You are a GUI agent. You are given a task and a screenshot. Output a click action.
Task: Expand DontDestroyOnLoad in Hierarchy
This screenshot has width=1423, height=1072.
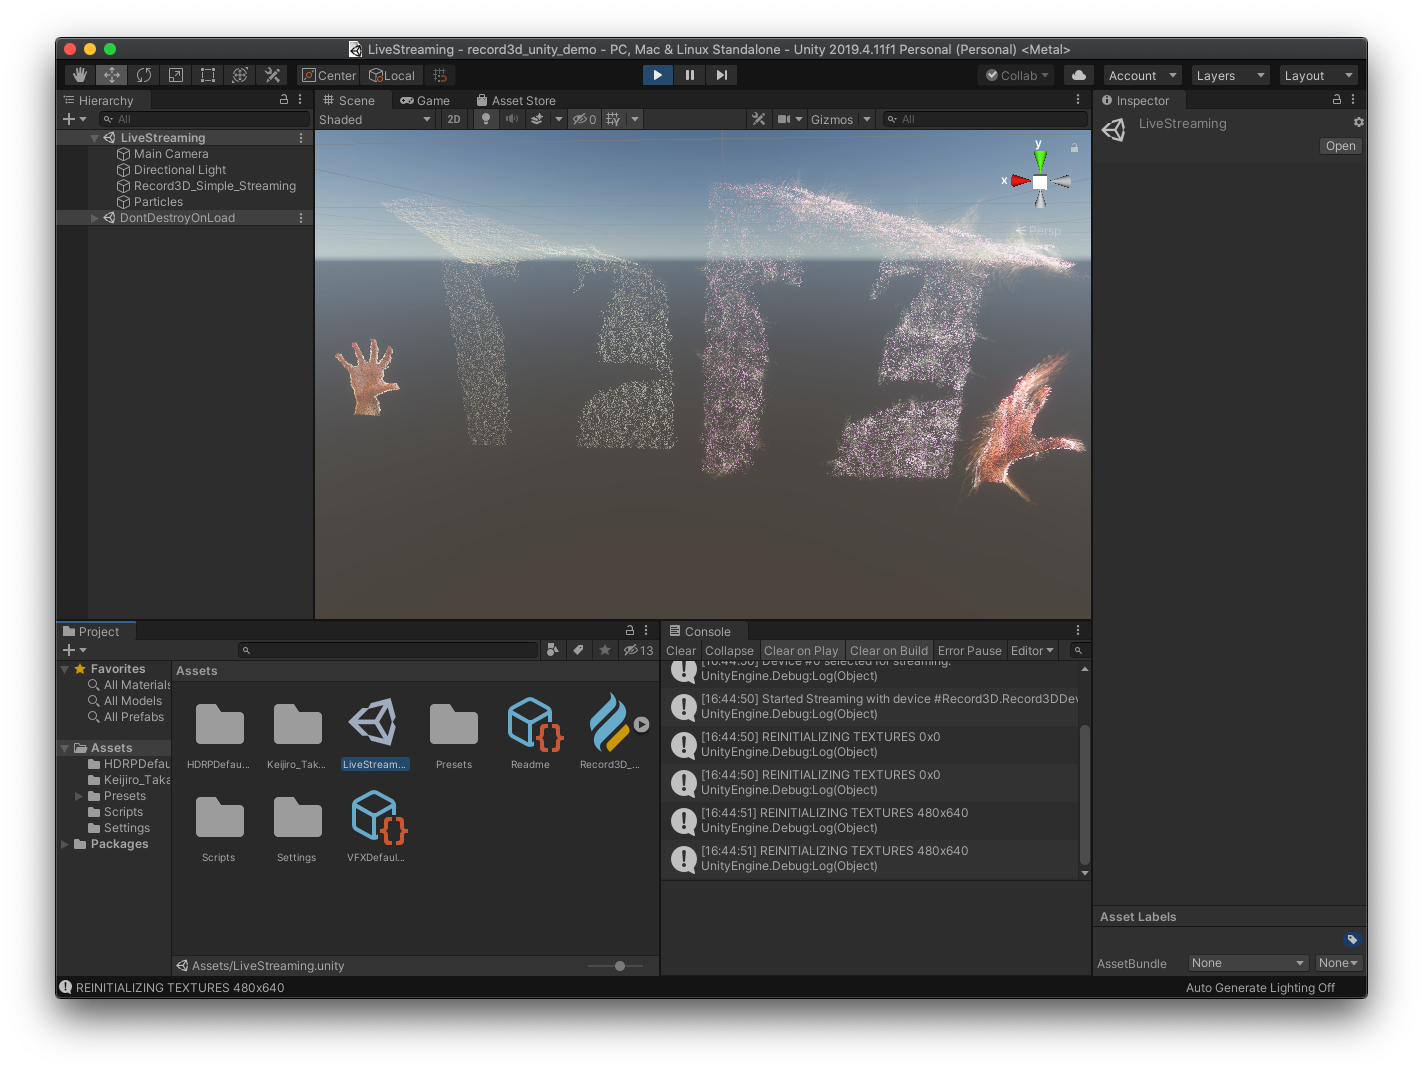coord(95,218)
